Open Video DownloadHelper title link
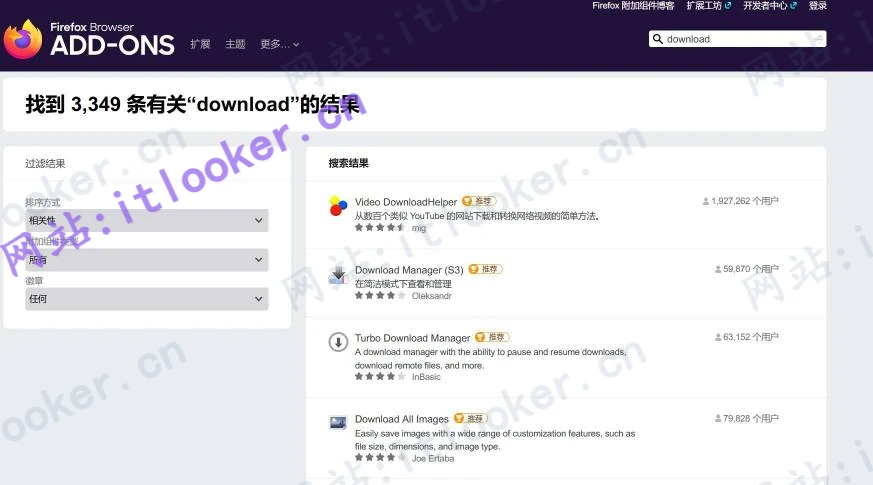 tap(406, 202)
